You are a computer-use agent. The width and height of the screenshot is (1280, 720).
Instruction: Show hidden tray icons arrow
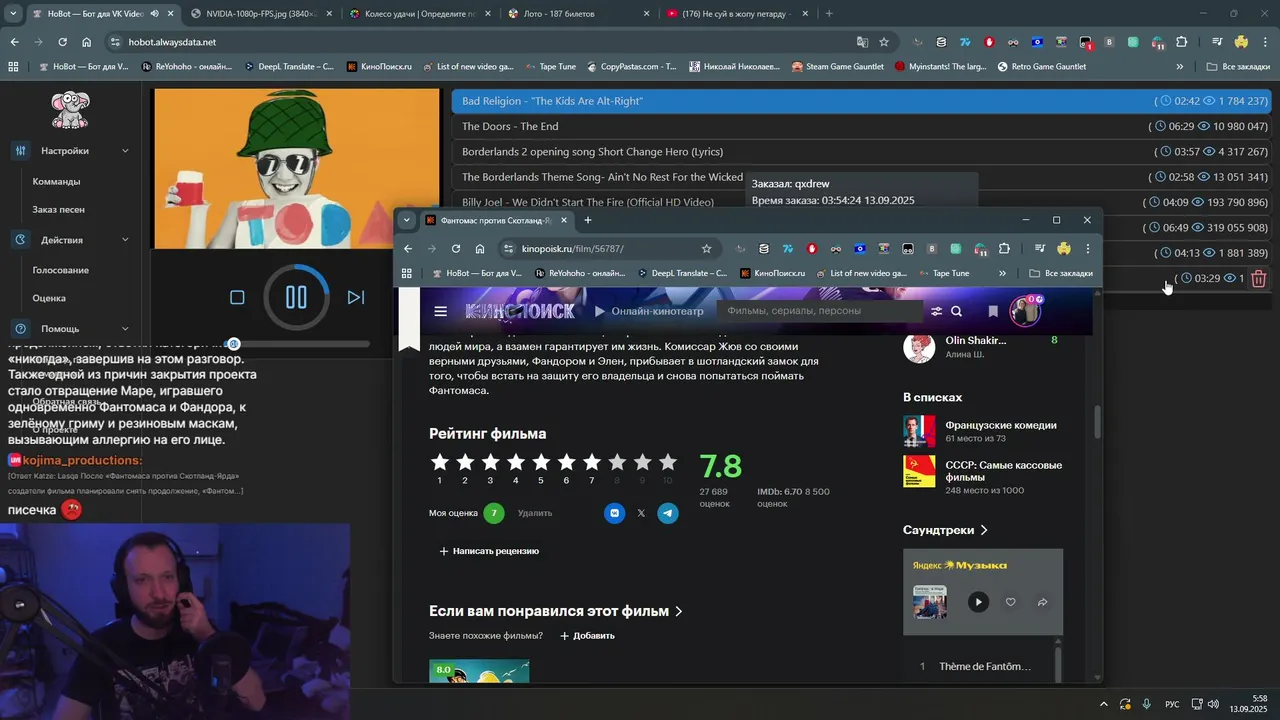tap(1103, 704)
